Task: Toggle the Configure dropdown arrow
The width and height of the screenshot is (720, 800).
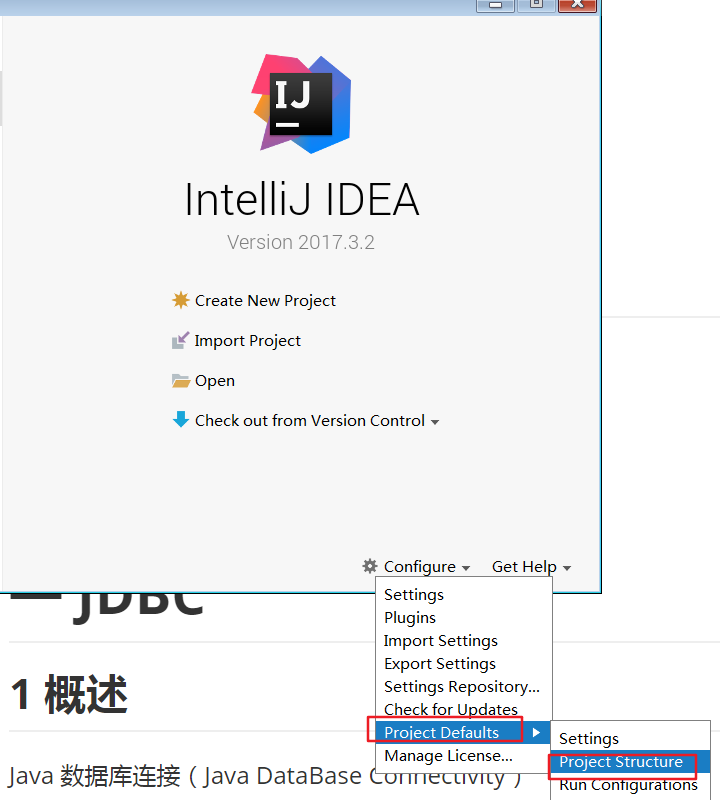Action: [x=466, y=568]
